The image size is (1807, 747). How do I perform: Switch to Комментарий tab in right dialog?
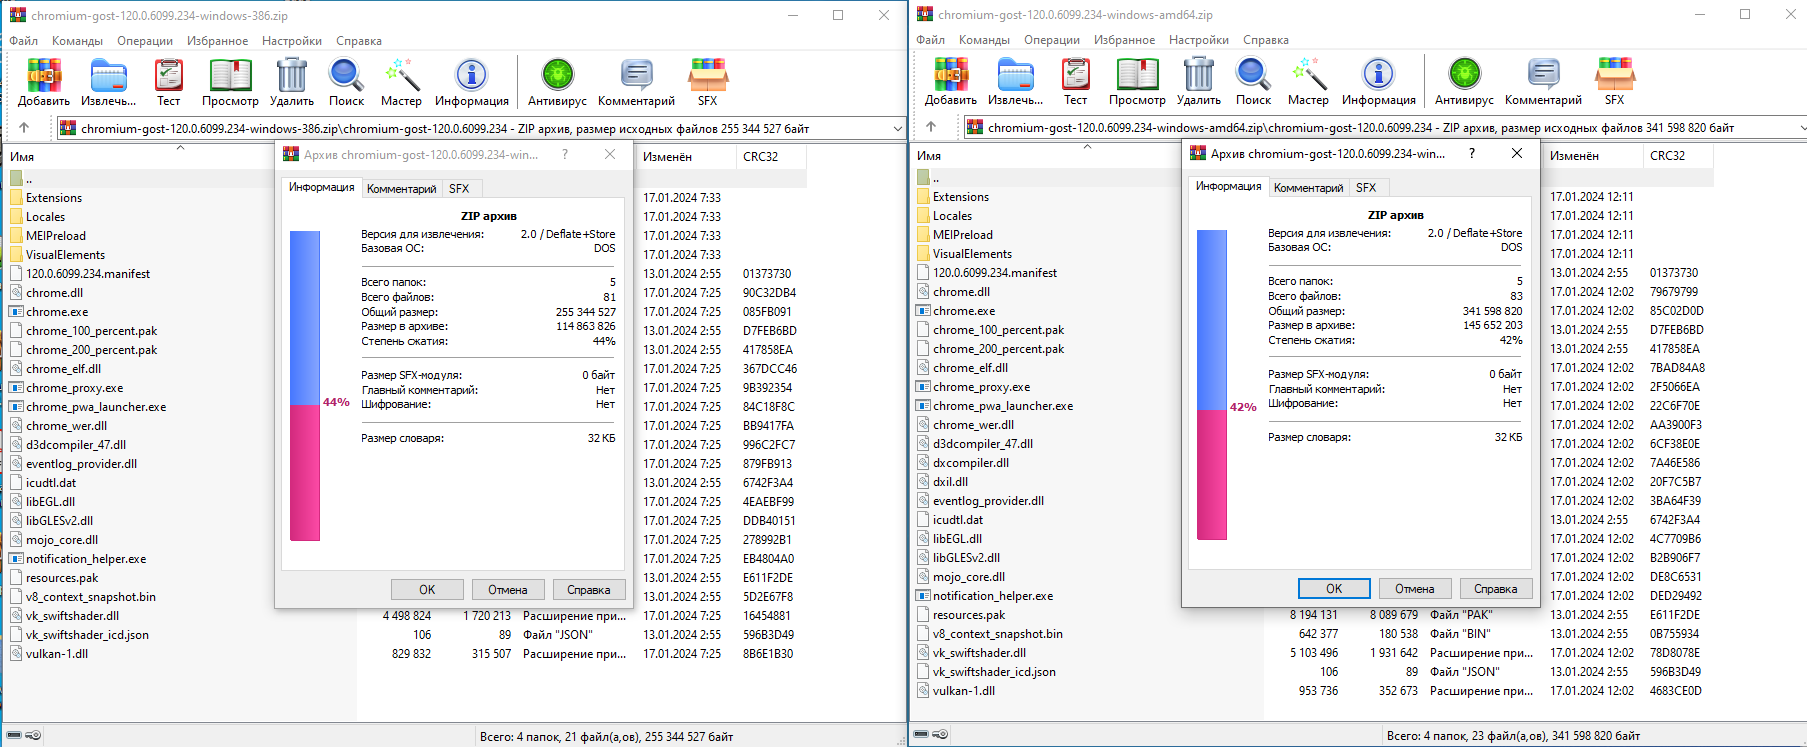[x=1308, y=188]
